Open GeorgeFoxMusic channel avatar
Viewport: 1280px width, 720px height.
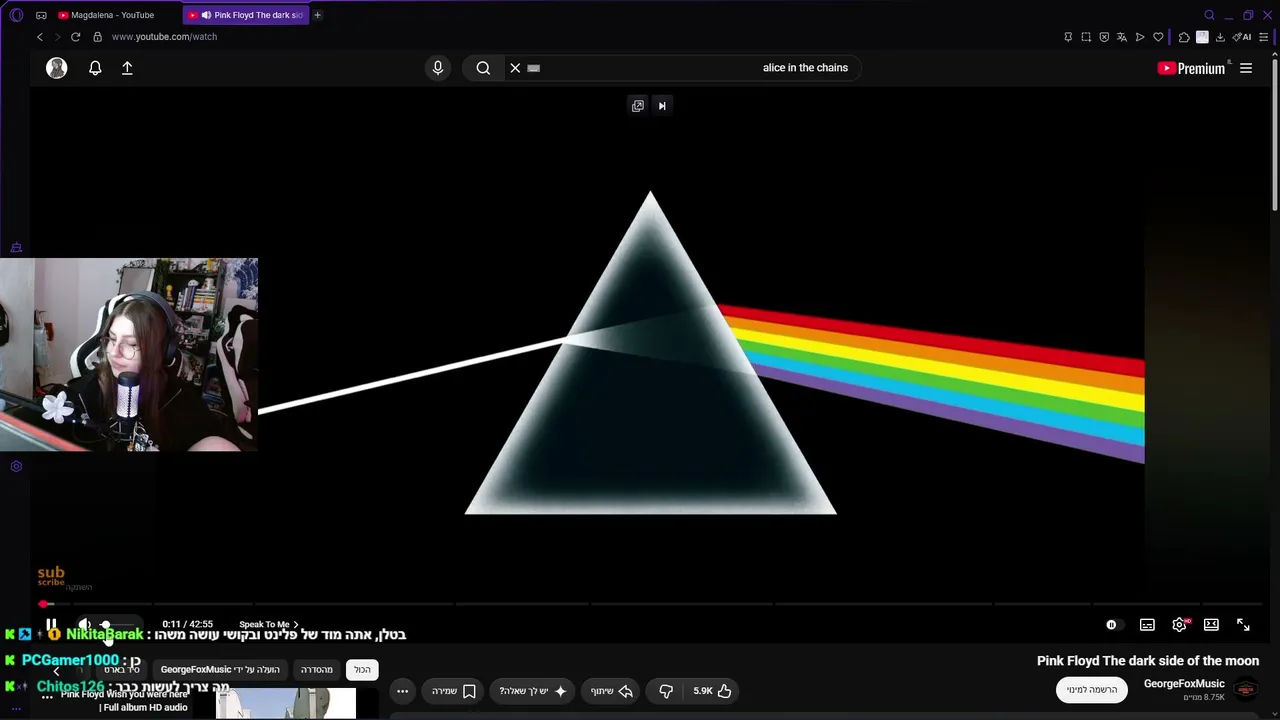click(1246, 690)
